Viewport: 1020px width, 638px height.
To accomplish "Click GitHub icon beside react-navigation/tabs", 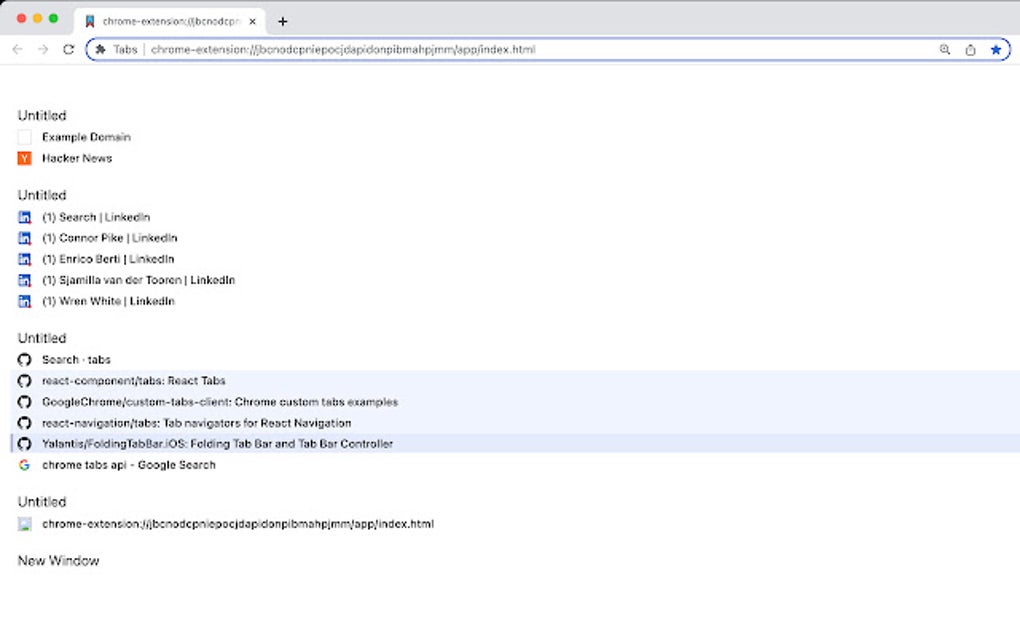I will (24, 423).
